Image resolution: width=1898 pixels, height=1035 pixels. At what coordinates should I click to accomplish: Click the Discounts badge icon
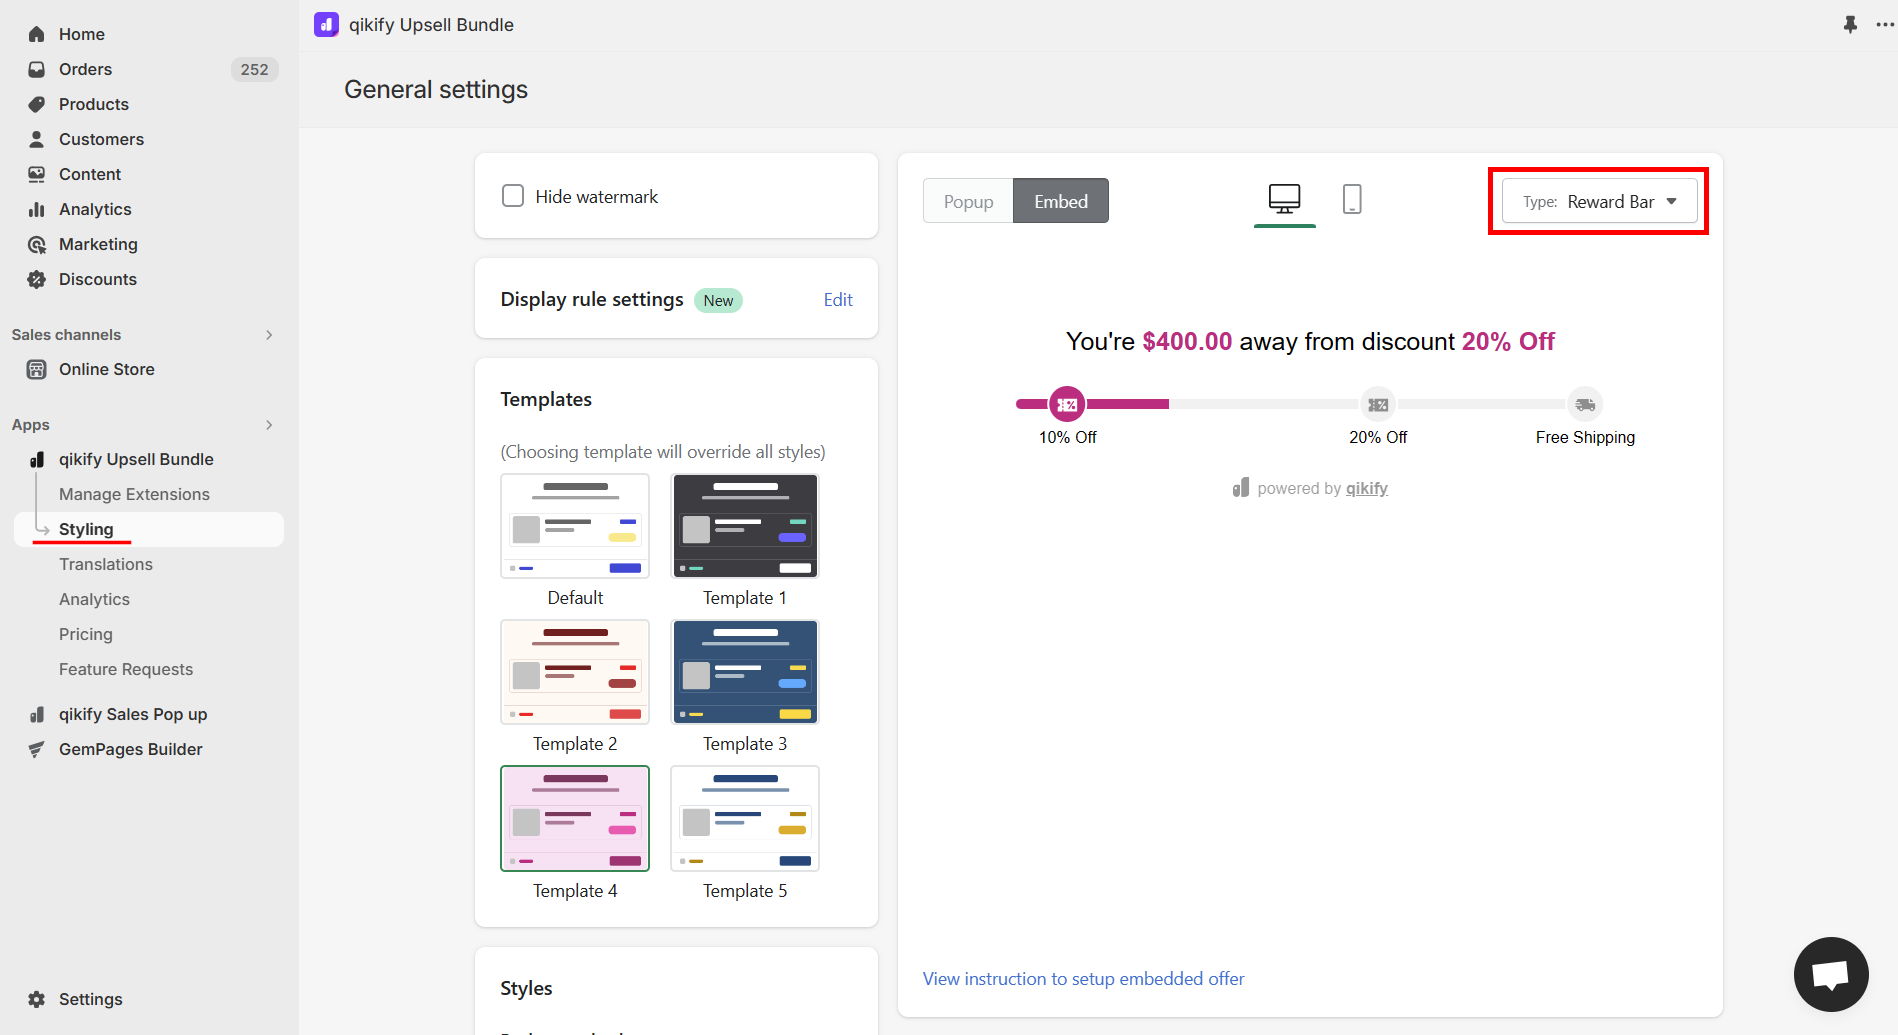[x=36, y=279]
